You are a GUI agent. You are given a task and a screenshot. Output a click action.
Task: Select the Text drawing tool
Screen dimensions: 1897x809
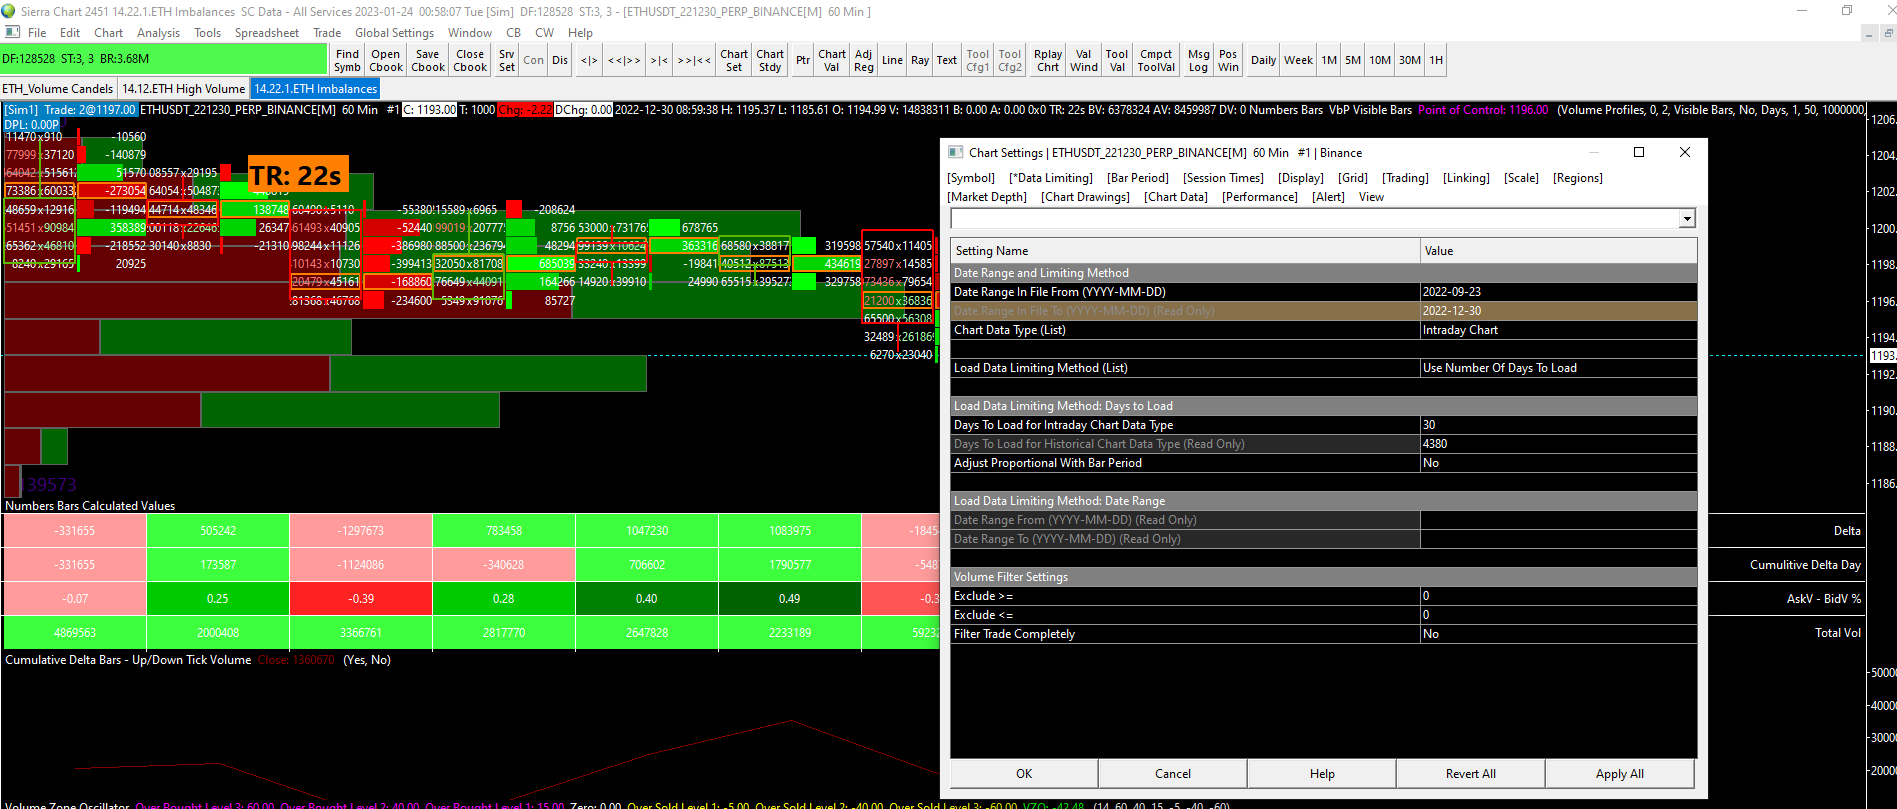click(947, 60)
